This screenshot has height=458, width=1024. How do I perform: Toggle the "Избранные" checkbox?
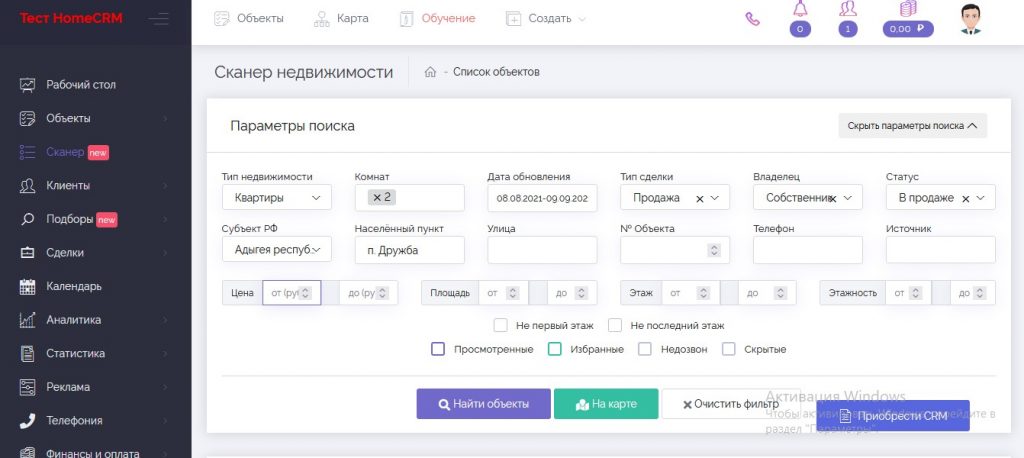555,349
